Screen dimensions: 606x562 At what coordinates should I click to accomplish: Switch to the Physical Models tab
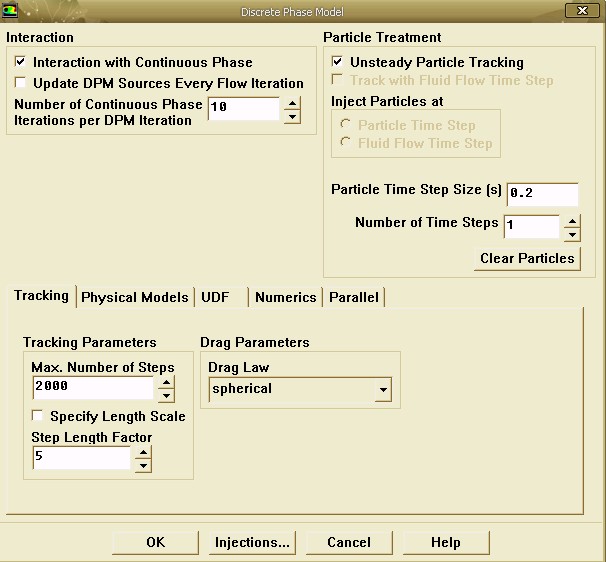[x=134, y=297]
